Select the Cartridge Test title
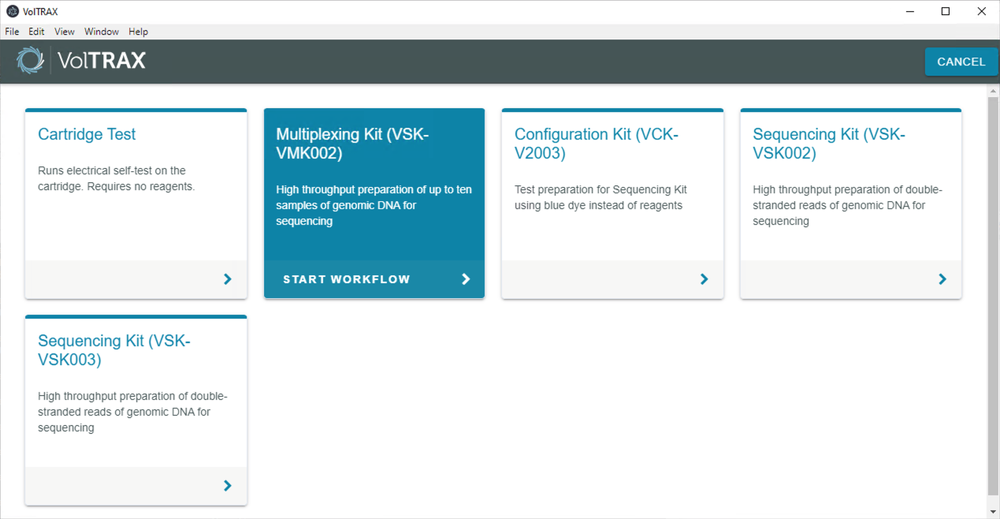The width and height of the screenshot is (1000, 519). 87,135
